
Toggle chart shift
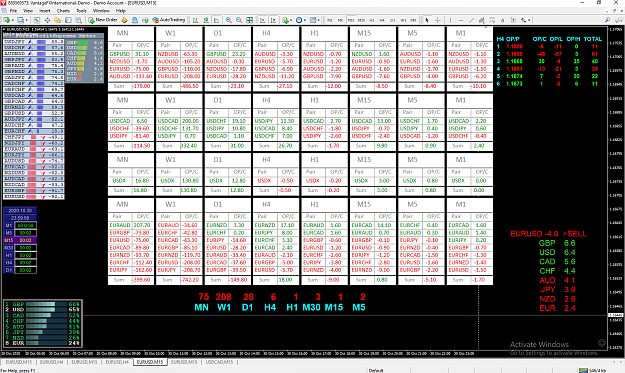pos(273,20)
